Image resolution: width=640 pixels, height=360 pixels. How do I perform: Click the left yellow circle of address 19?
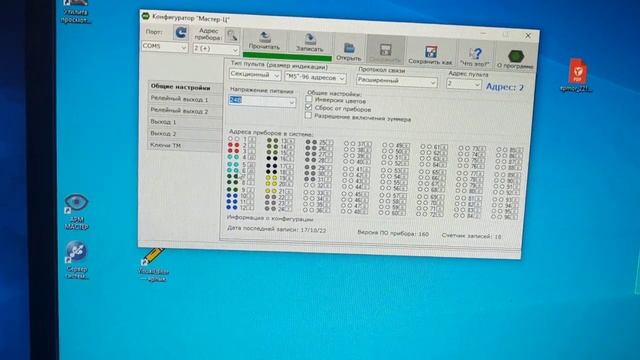point(268,178)
